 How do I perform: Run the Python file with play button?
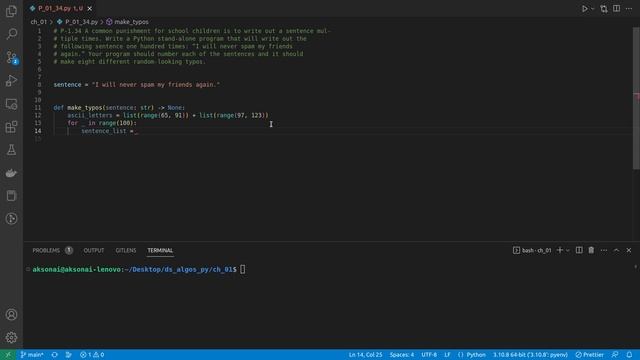pos(584,9)
